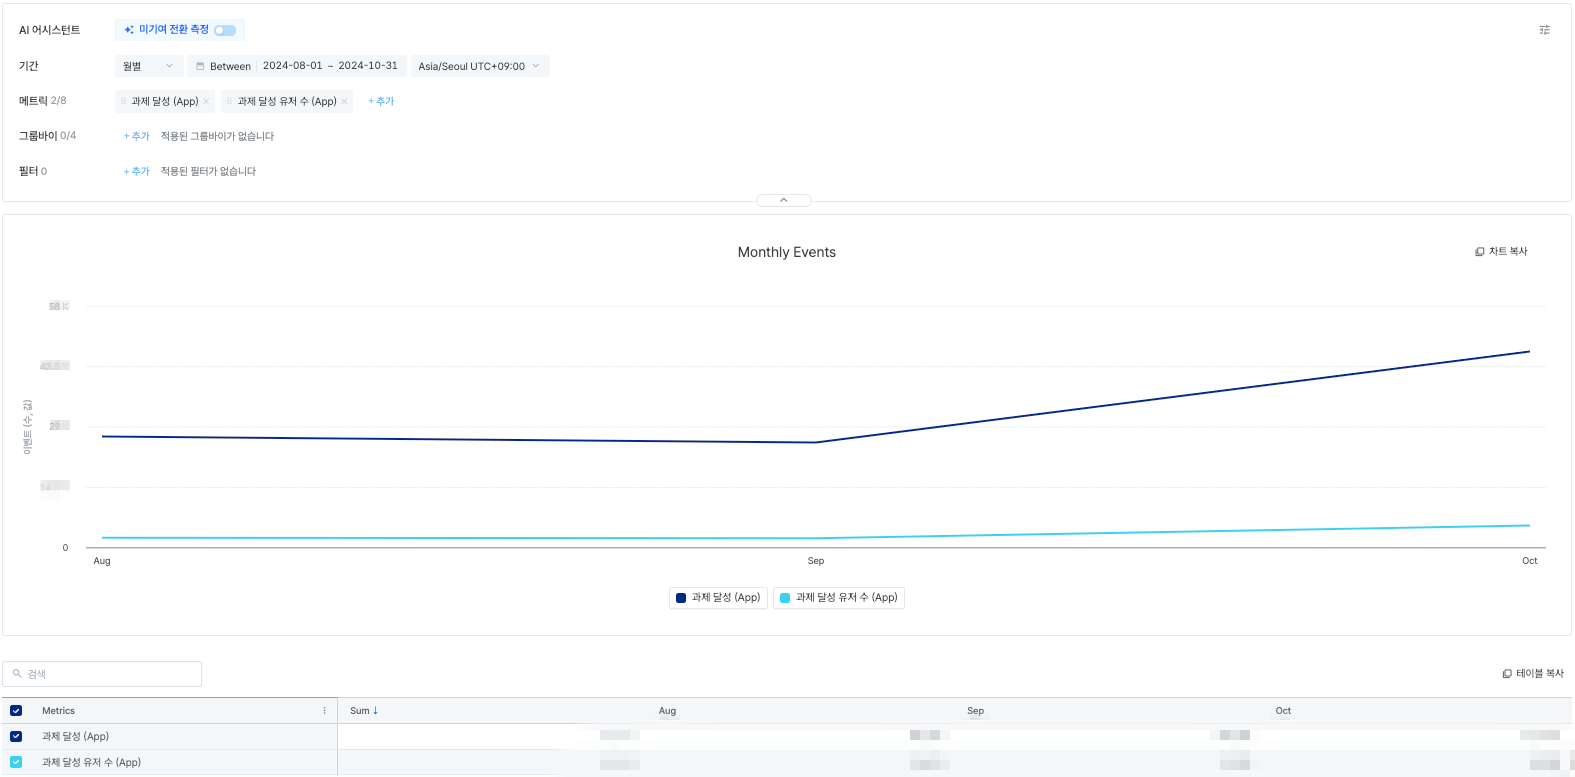
Task: Collapse the query panel with the chevron handle
Action: 784,200
